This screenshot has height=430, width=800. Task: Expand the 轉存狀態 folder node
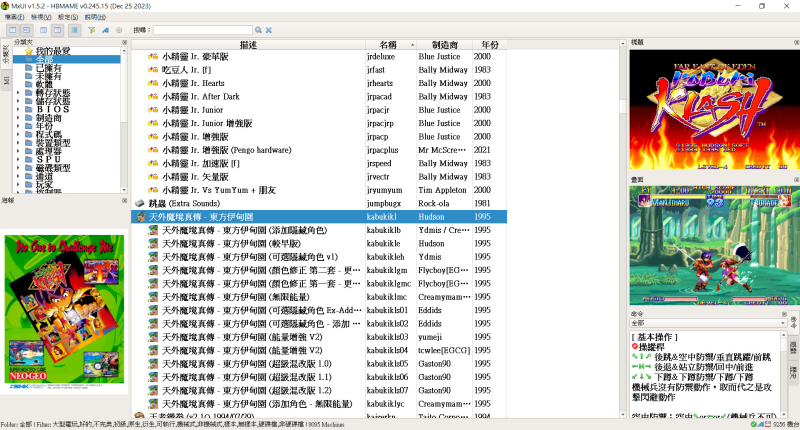pyautogui.click(x=18, y=93)
